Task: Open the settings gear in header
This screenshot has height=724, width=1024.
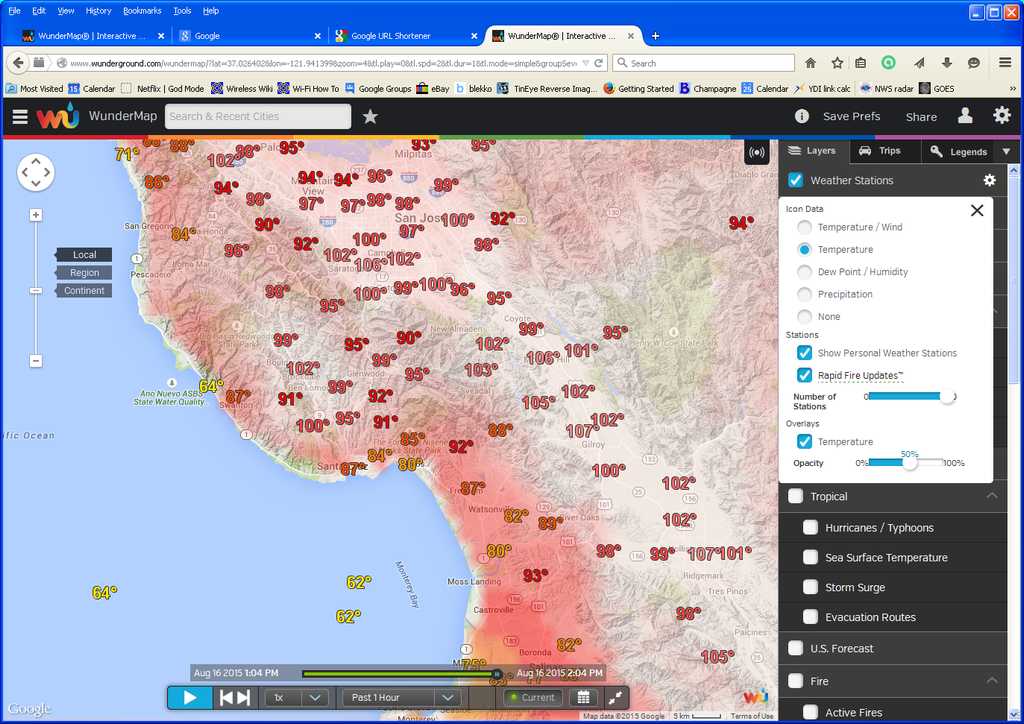Action: pos(1001,116)
